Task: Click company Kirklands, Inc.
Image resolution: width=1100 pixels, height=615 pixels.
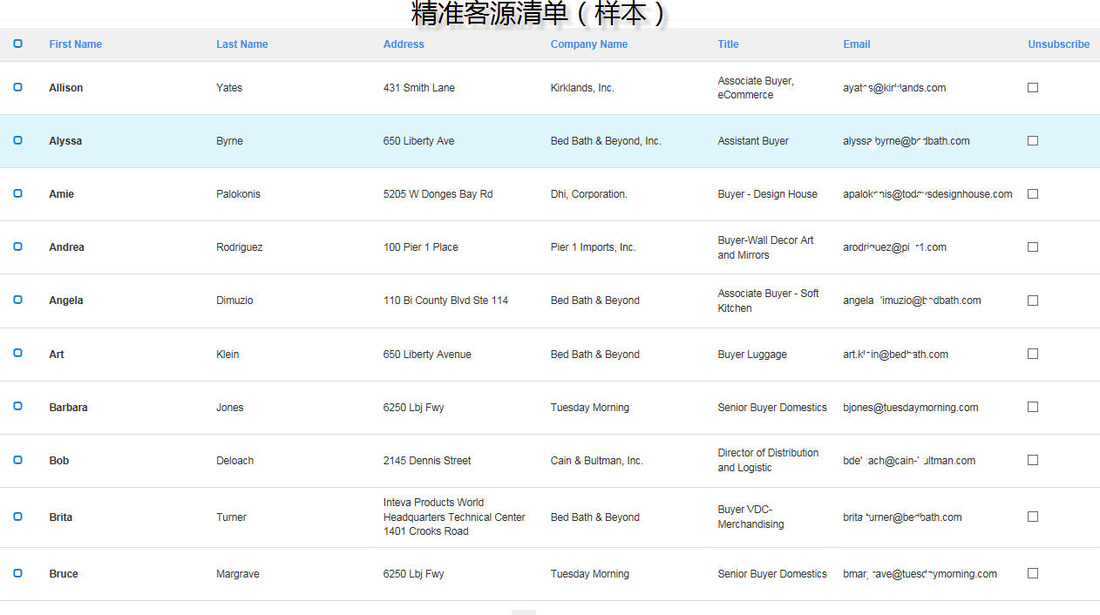Action: pos(582,88)
